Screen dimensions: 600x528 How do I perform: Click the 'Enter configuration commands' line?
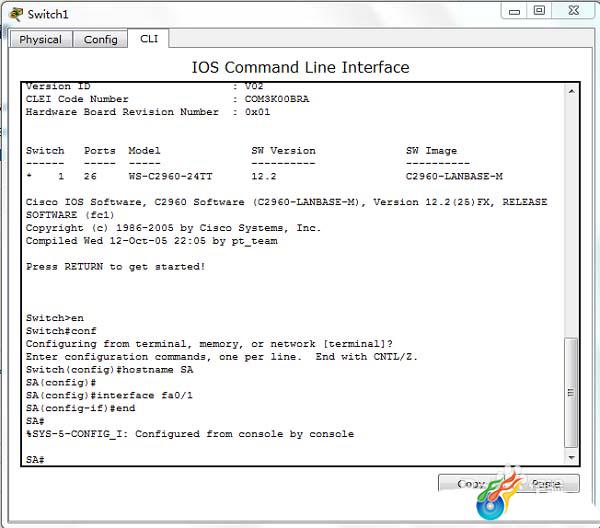click(x=222, y=357)
